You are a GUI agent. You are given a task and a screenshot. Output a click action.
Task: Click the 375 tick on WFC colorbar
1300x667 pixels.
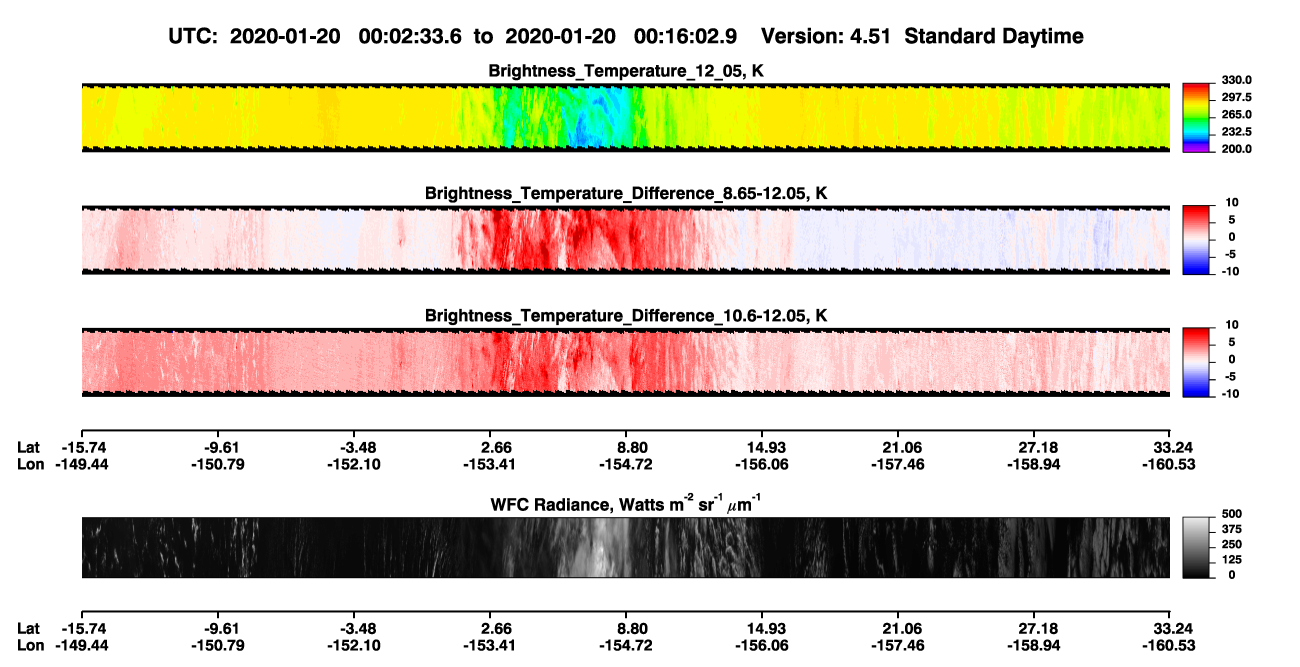(x=1231, y=530)
